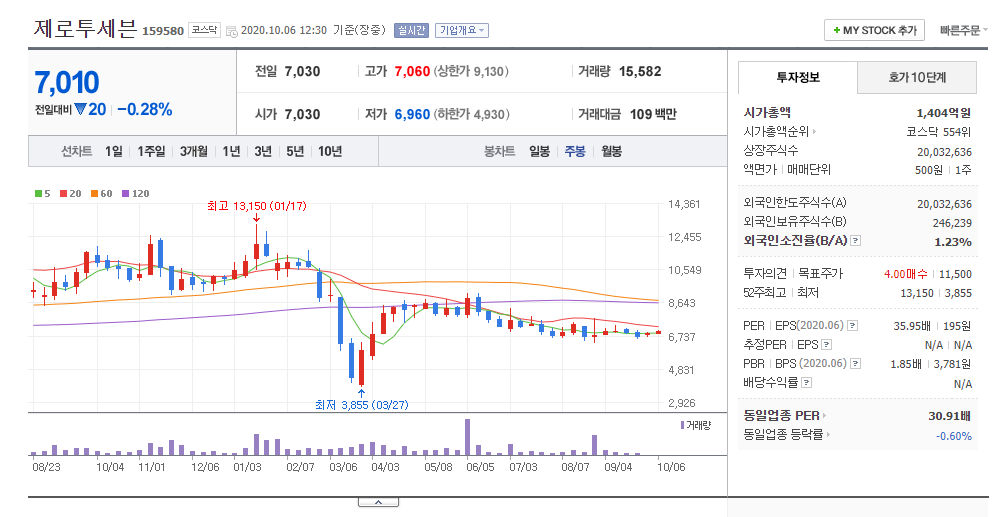This screenshot has height=517, width=1008.
Task: Click the help icon next to PER EPS(2020.06)
Action: (852, 326)
